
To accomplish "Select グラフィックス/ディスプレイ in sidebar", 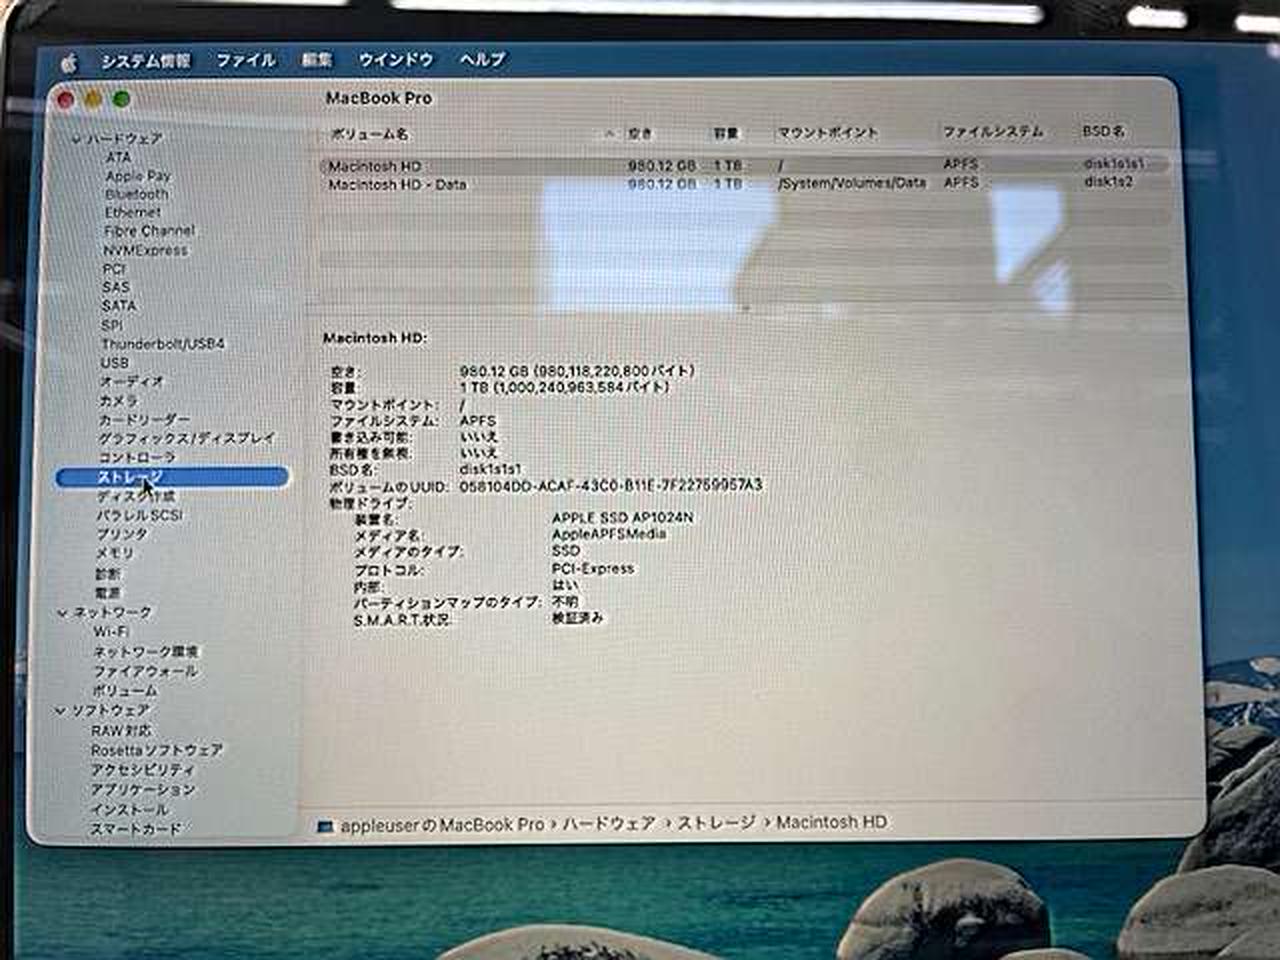I will click(185, 438).
